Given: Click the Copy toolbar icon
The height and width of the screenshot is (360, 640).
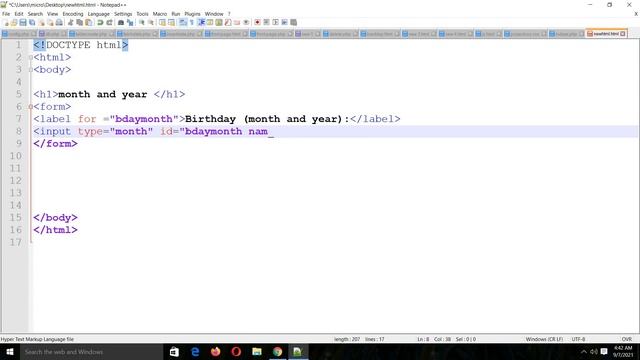Looking at the screenshot, I should click(x=80, y=22).
